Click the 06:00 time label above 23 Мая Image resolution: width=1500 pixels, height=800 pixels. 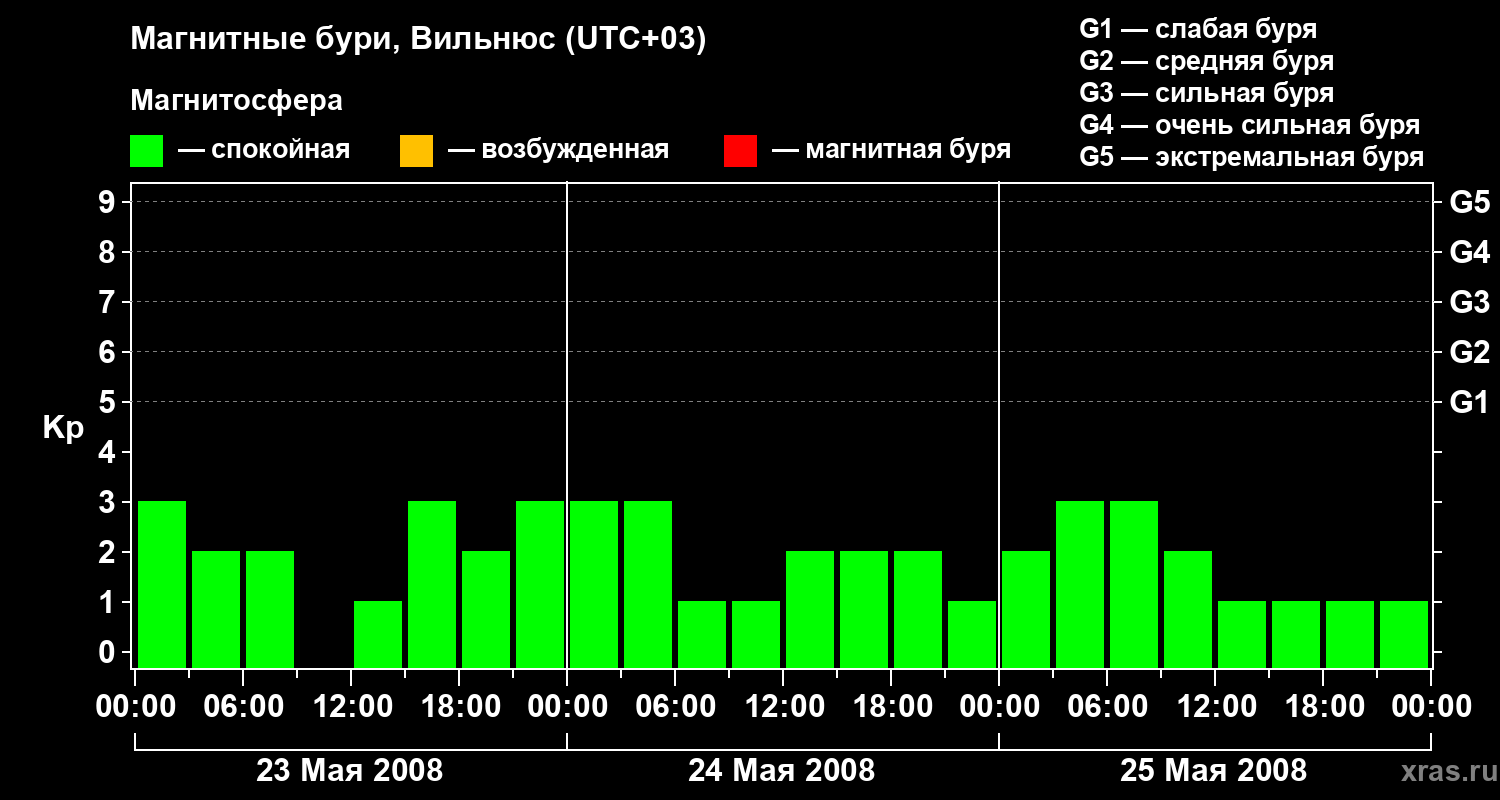(243, 707)
